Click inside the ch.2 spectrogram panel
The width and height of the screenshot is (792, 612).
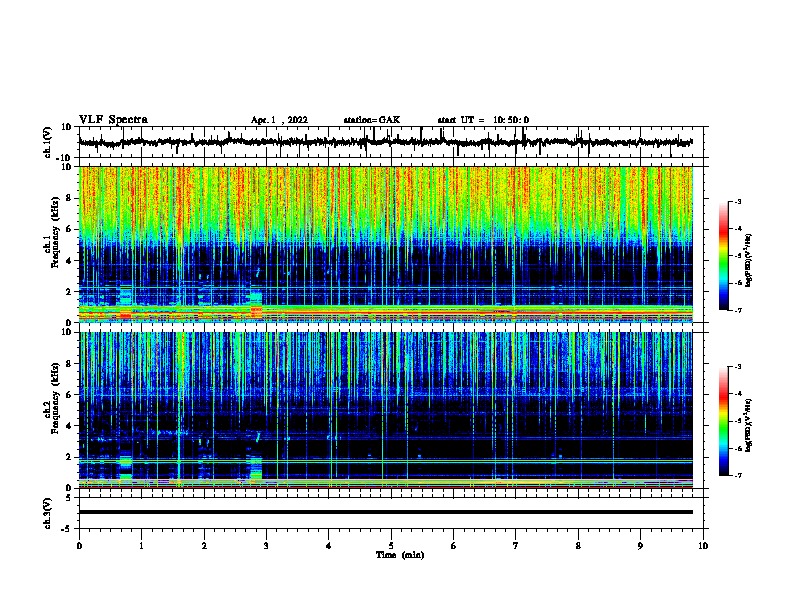tap(385, 410)
